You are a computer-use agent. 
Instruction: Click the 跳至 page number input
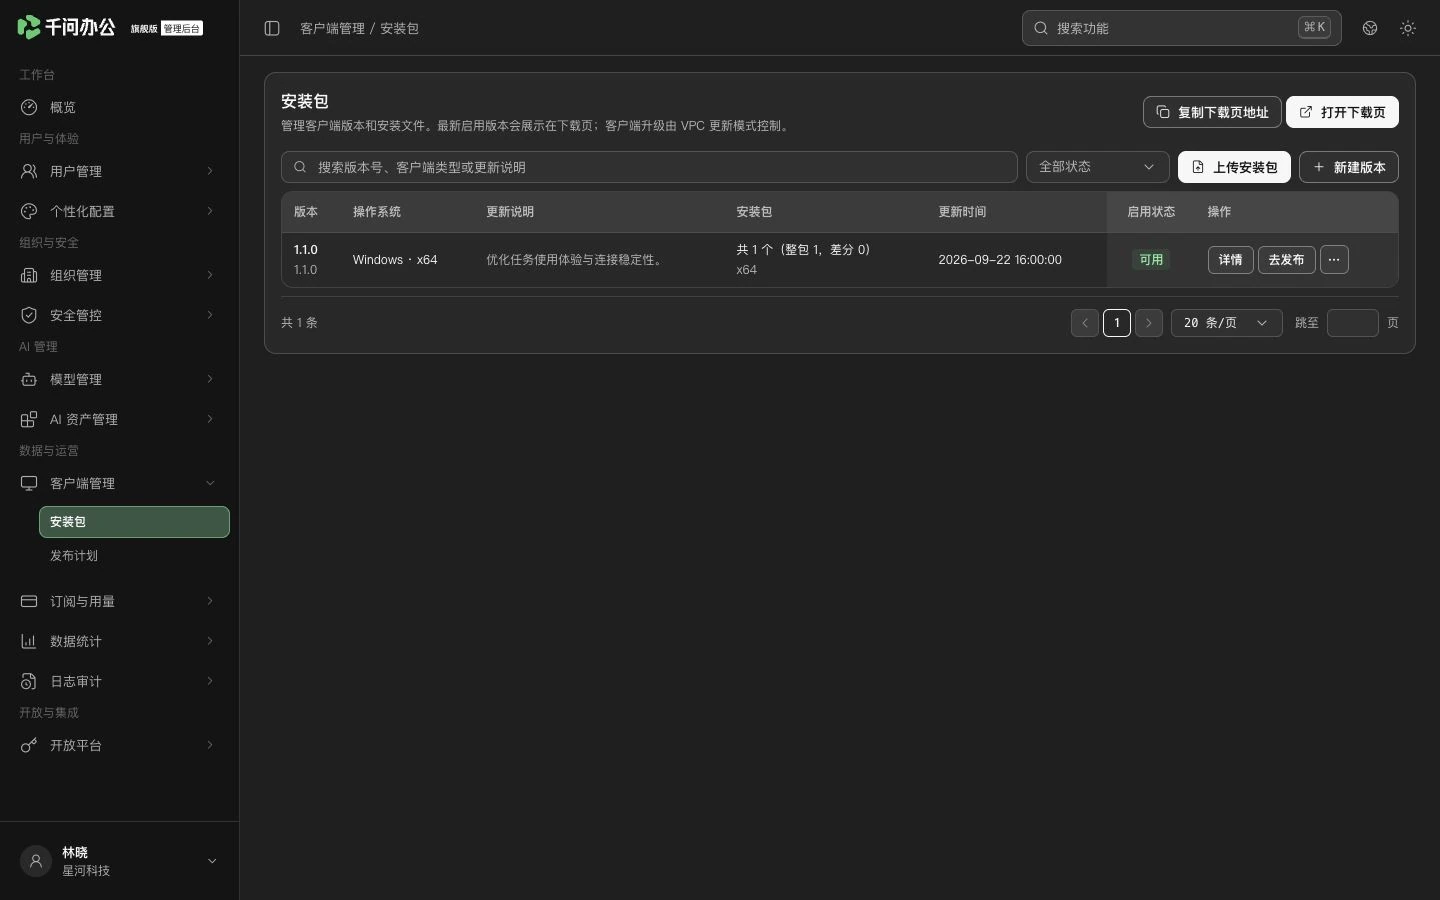pos(1353,323)
